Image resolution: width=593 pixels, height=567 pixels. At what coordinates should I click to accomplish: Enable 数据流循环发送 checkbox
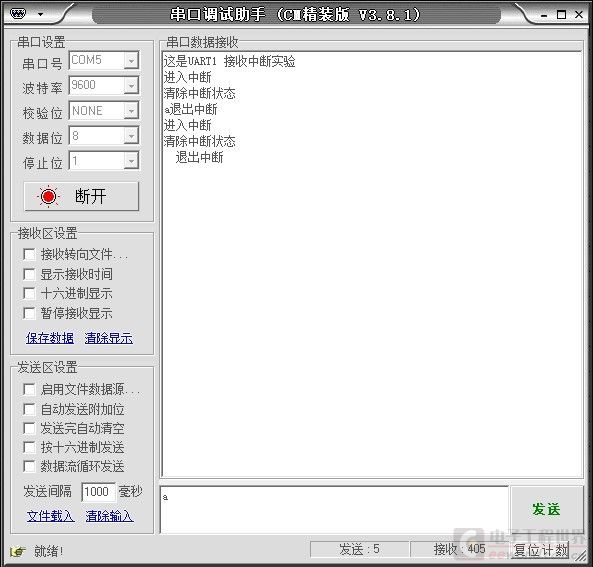pos(29,466)
